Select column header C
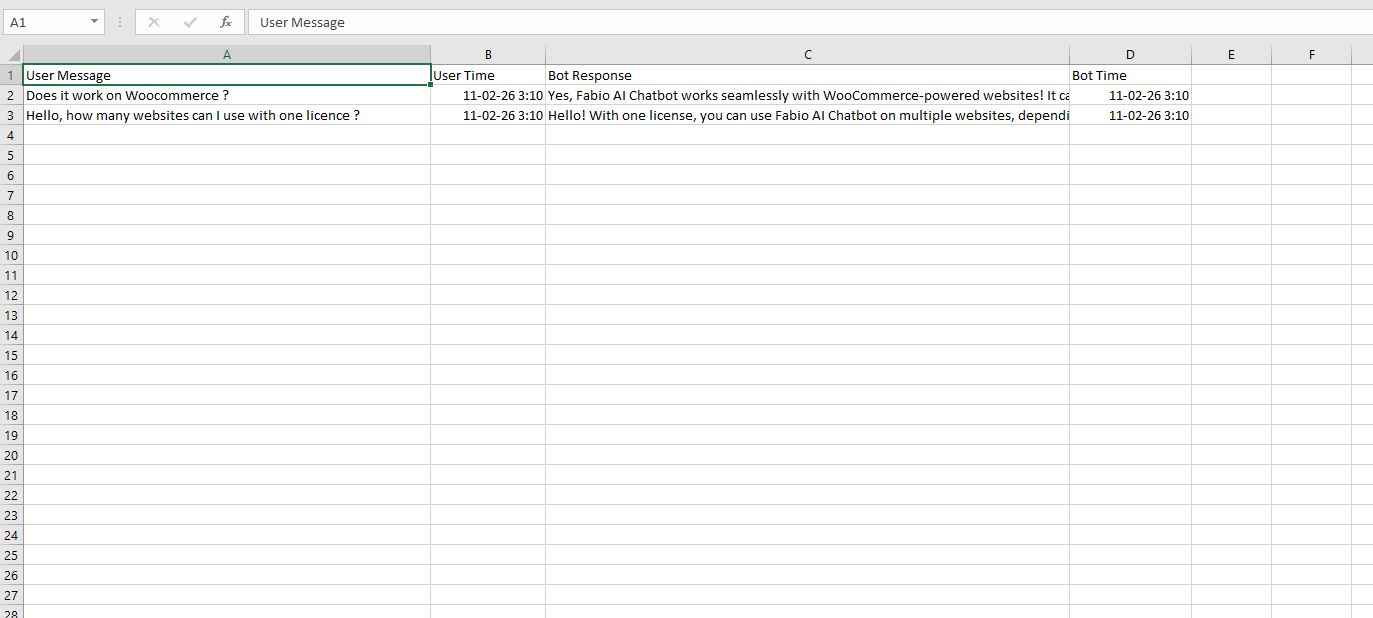 coord(807,54)
